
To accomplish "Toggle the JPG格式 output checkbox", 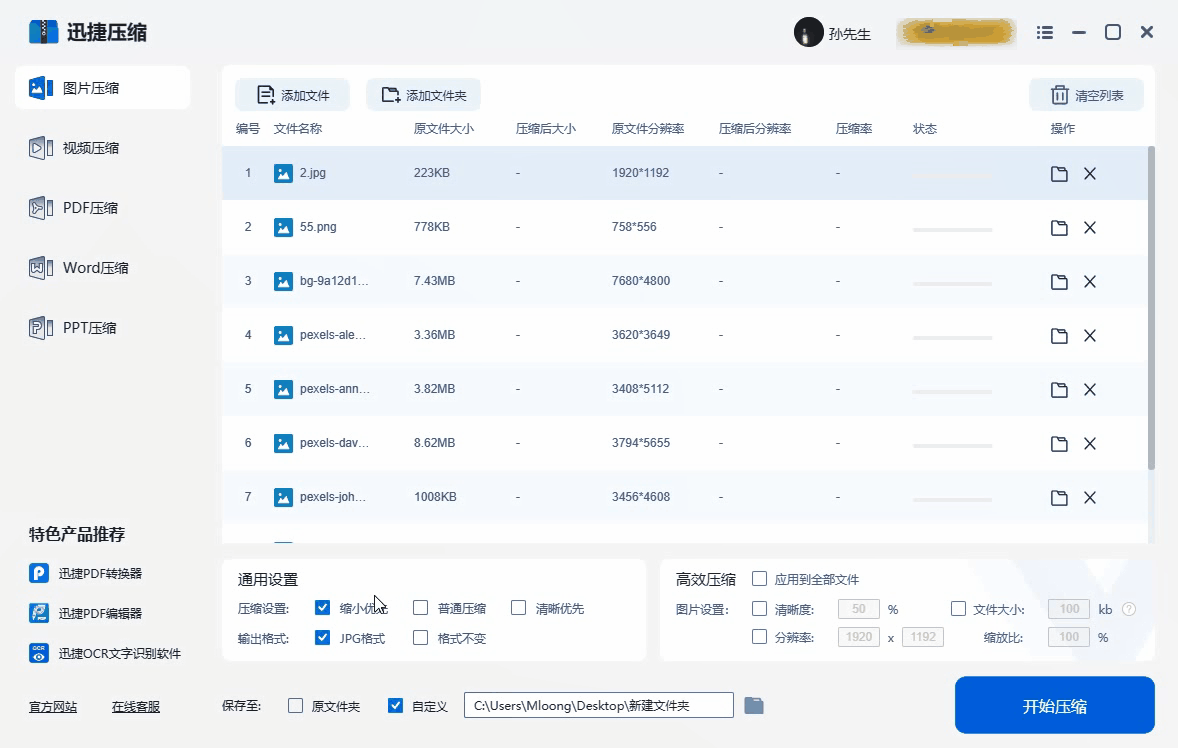I will pyautogui.click(x=322, y=638).
